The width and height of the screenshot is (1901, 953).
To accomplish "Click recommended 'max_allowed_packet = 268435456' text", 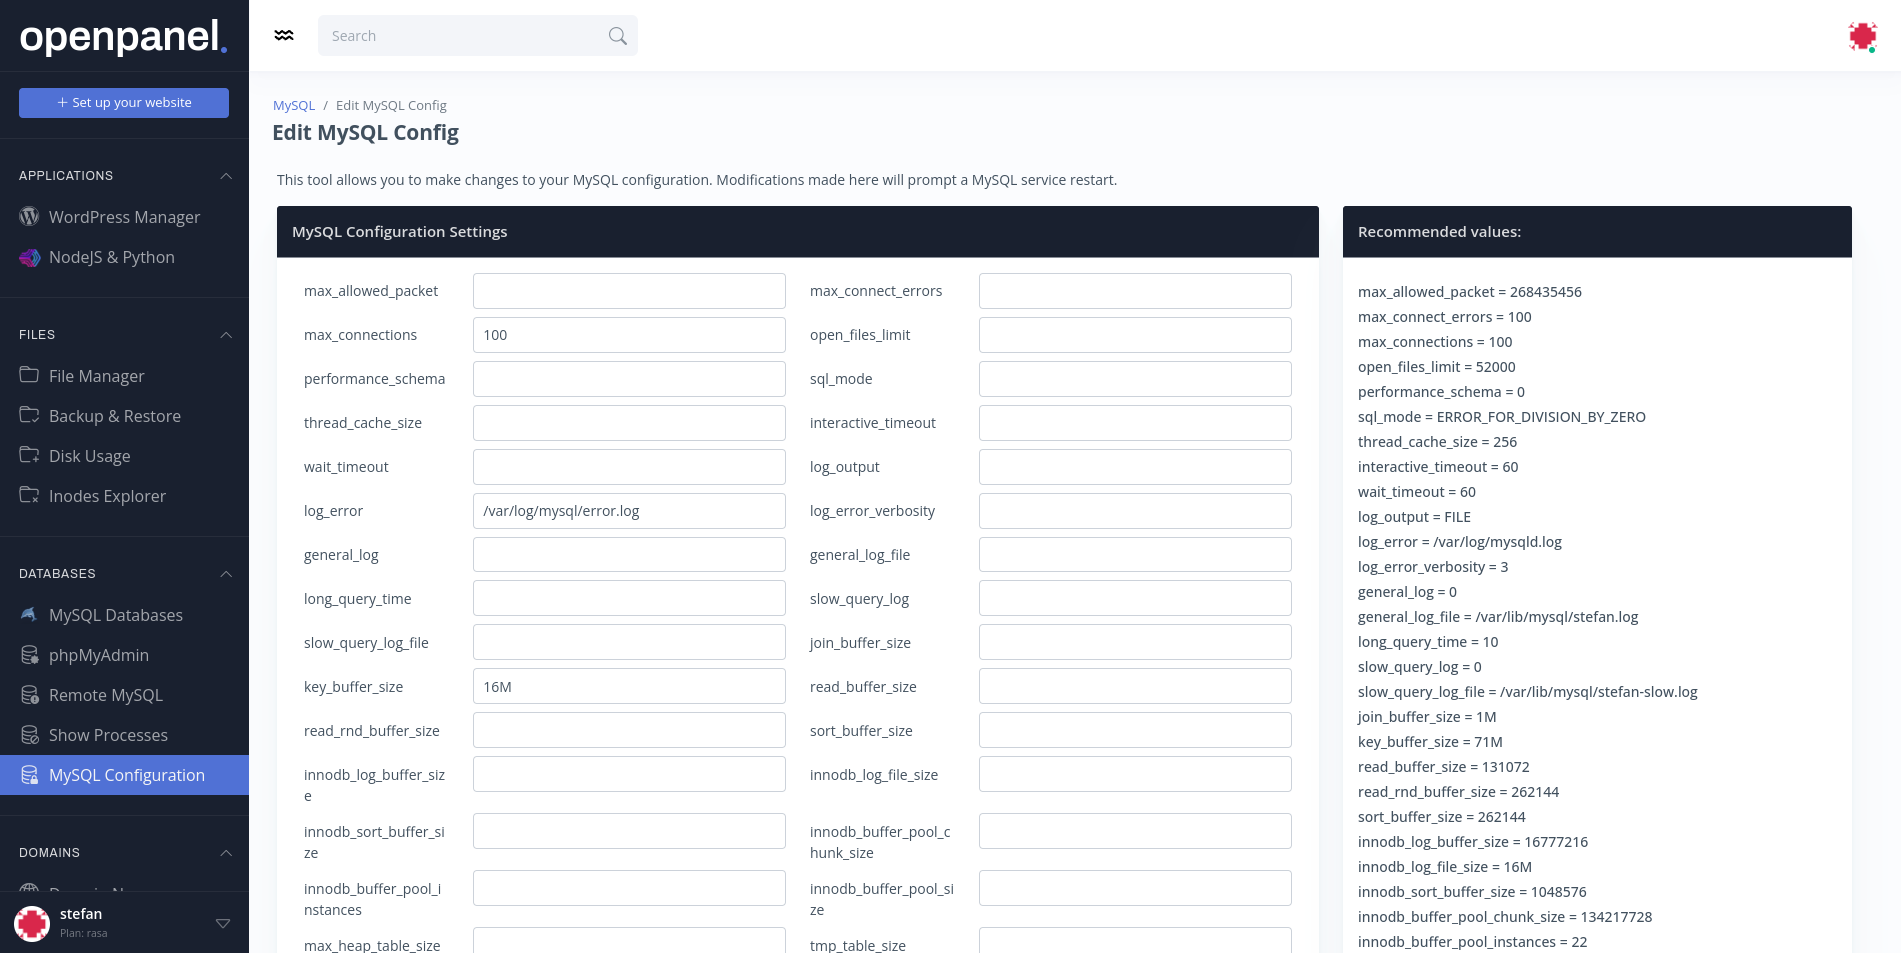I will (x=1470, y=292).
